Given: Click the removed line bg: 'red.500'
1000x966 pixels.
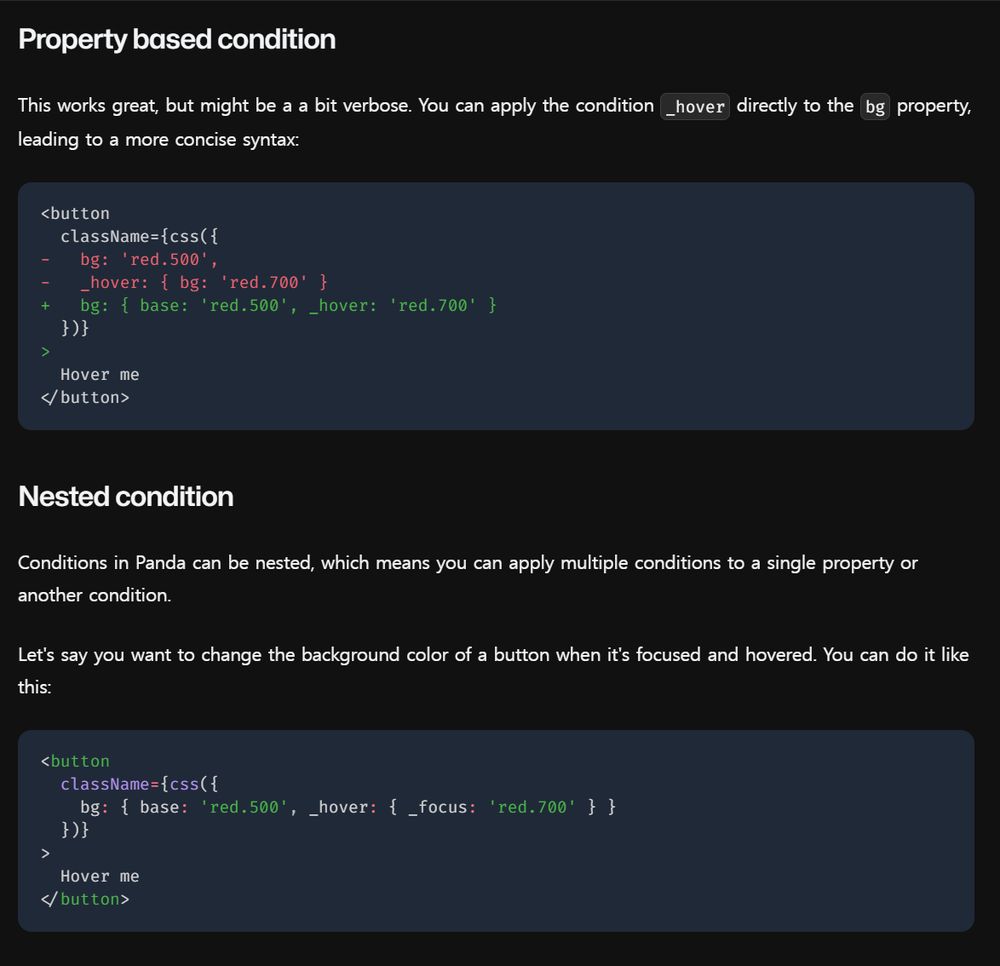Looking at the screenshot, I should click(x=149, y=260).
